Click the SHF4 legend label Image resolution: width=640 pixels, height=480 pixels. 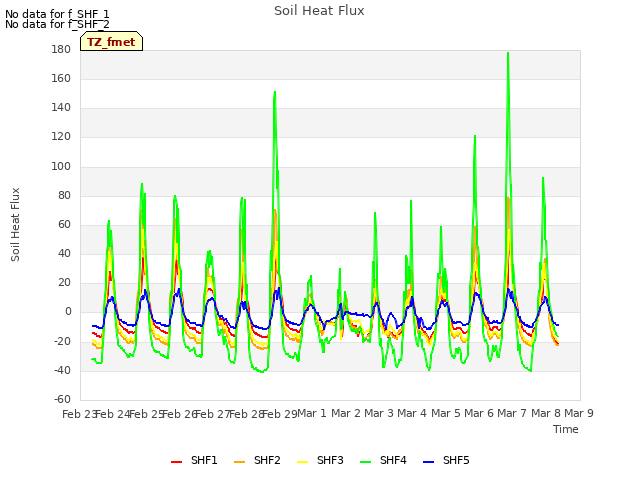pyautogui.click(x=393, y=460)
